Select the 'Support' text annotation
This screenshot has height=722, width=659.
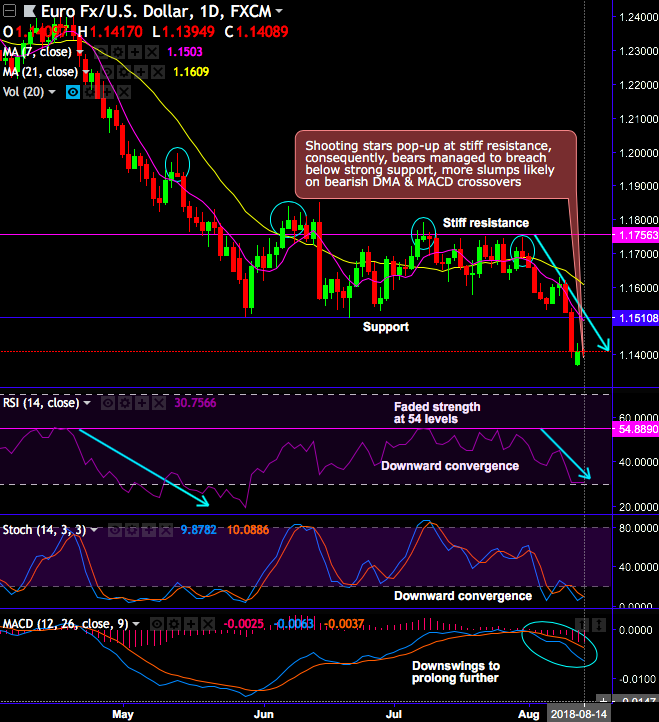pos(386,327)
